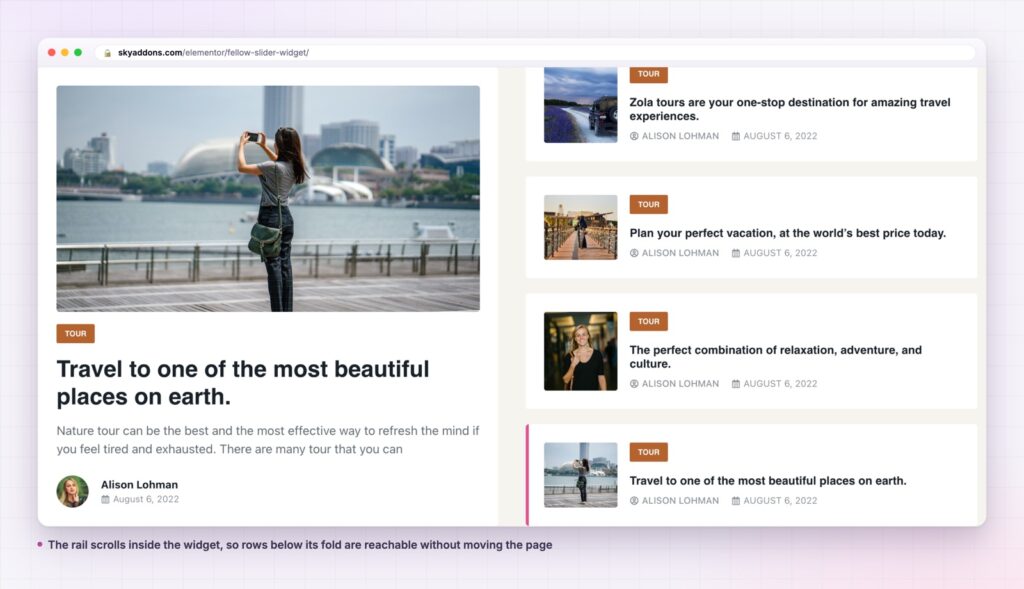1024x589 pixels.
Task: Click TOUR badge in the relaxation, adventure row
Action: (x=648, y=321)
